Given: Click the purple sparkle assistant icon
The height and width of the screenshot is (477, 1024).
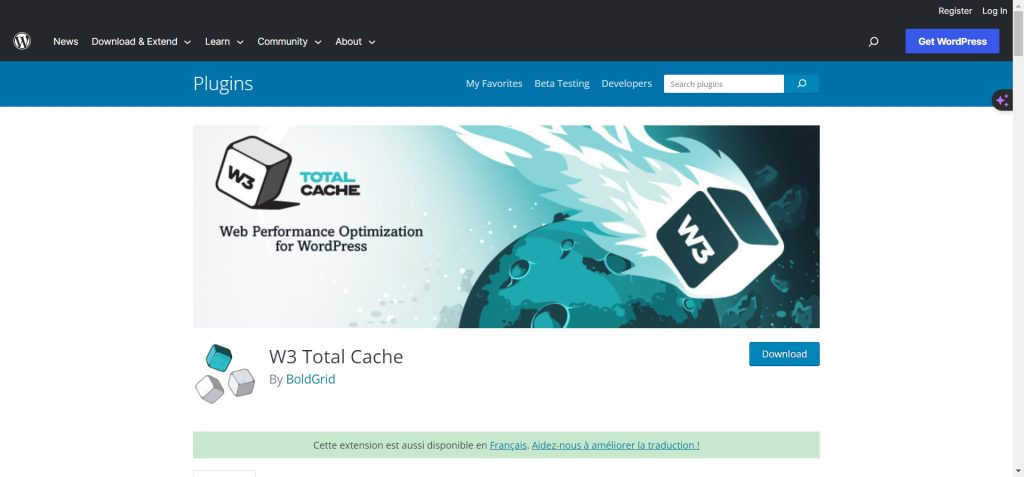Looking at the screenshot, I should coord(1002,100).
